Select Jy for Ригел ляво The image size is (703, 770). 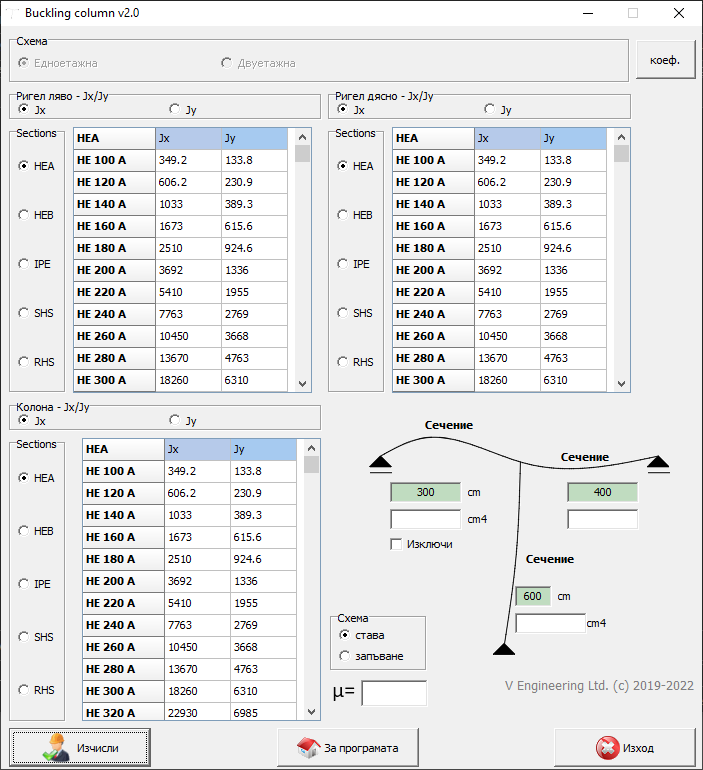(175, 109)
